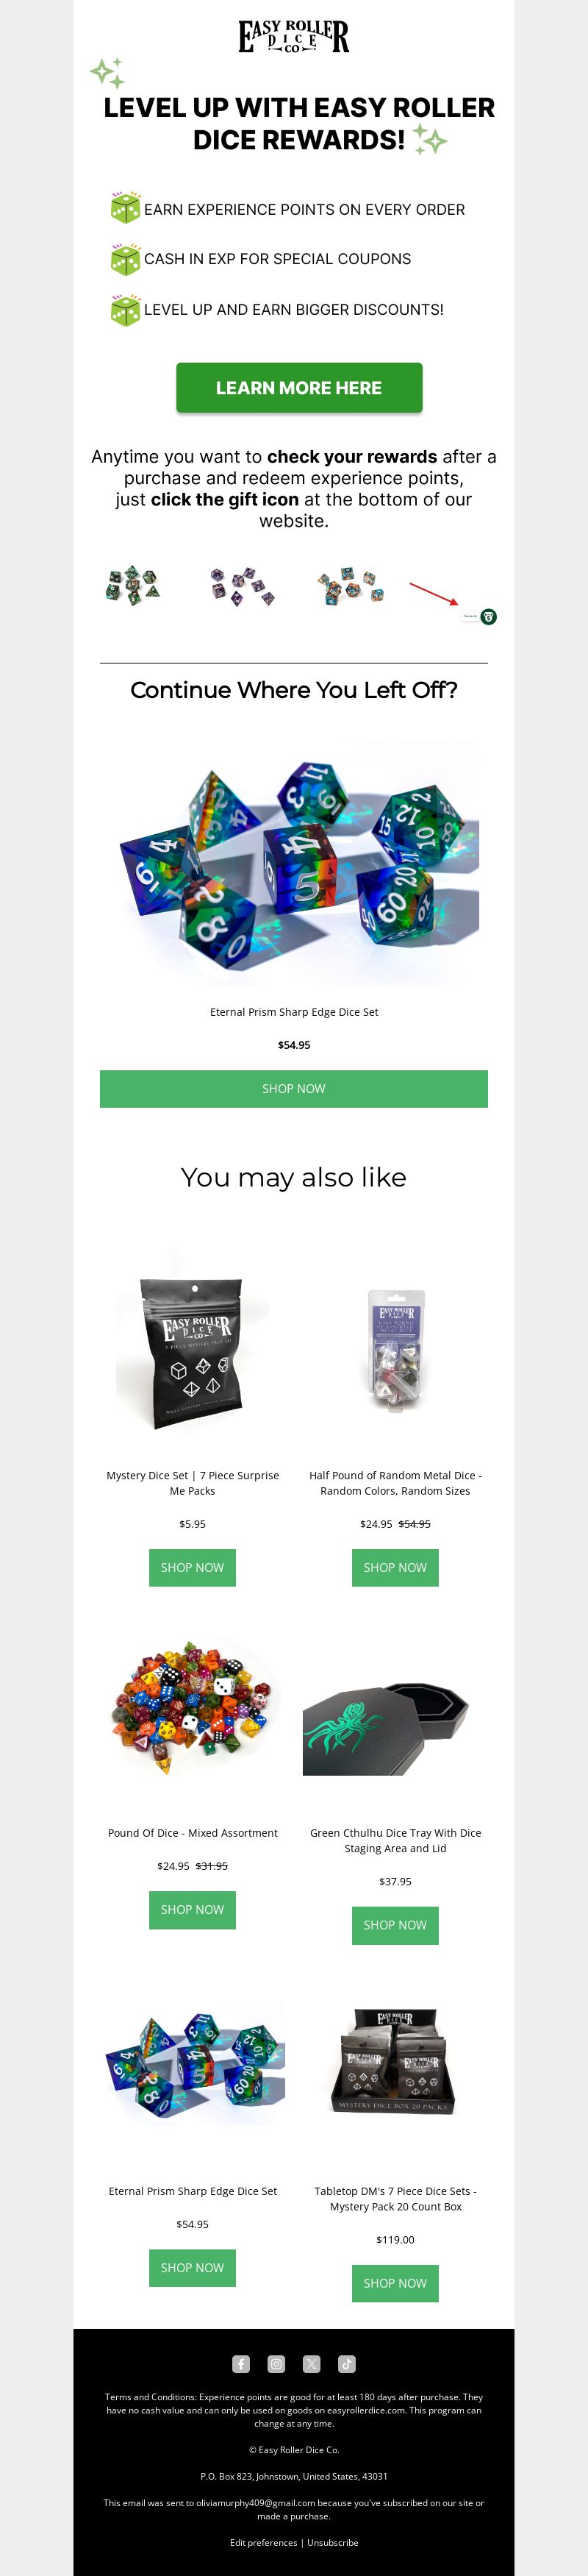
Task: Click green dice icon beside Earn Experience Points
Action: pyautogui.click(x=125, y=208)
